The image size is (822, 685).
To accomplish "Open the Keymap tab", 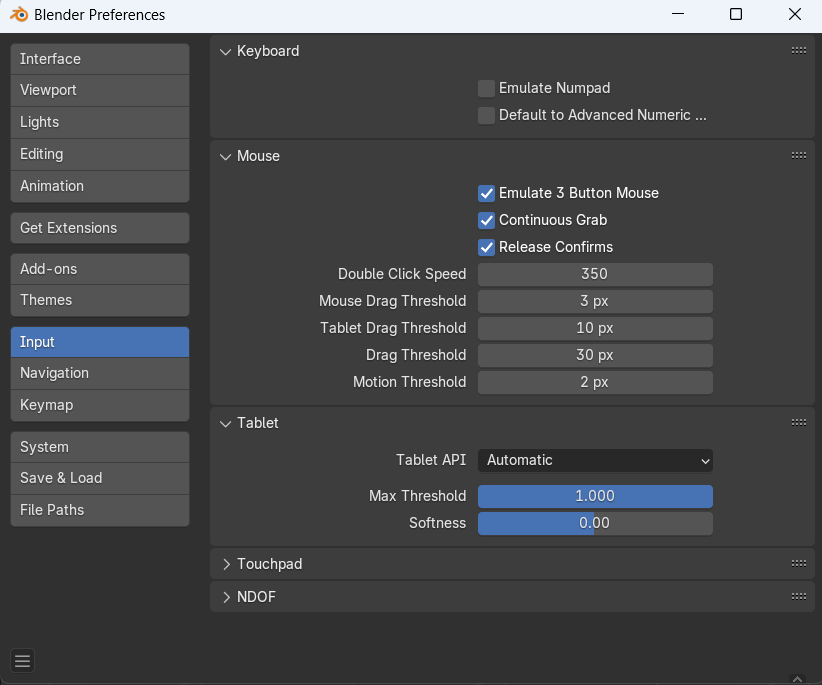I will point(100,405).
